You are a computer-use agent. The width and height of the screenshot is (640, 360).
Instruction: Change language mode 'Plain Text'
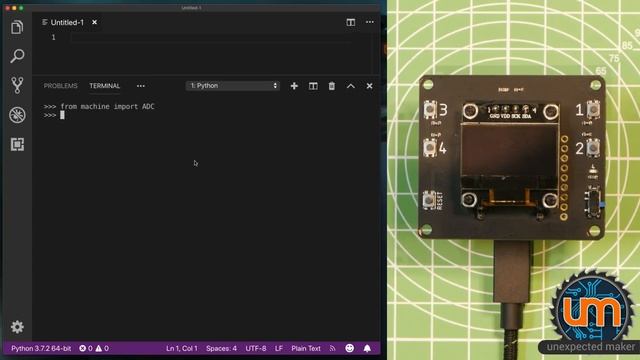click(306, 348)
